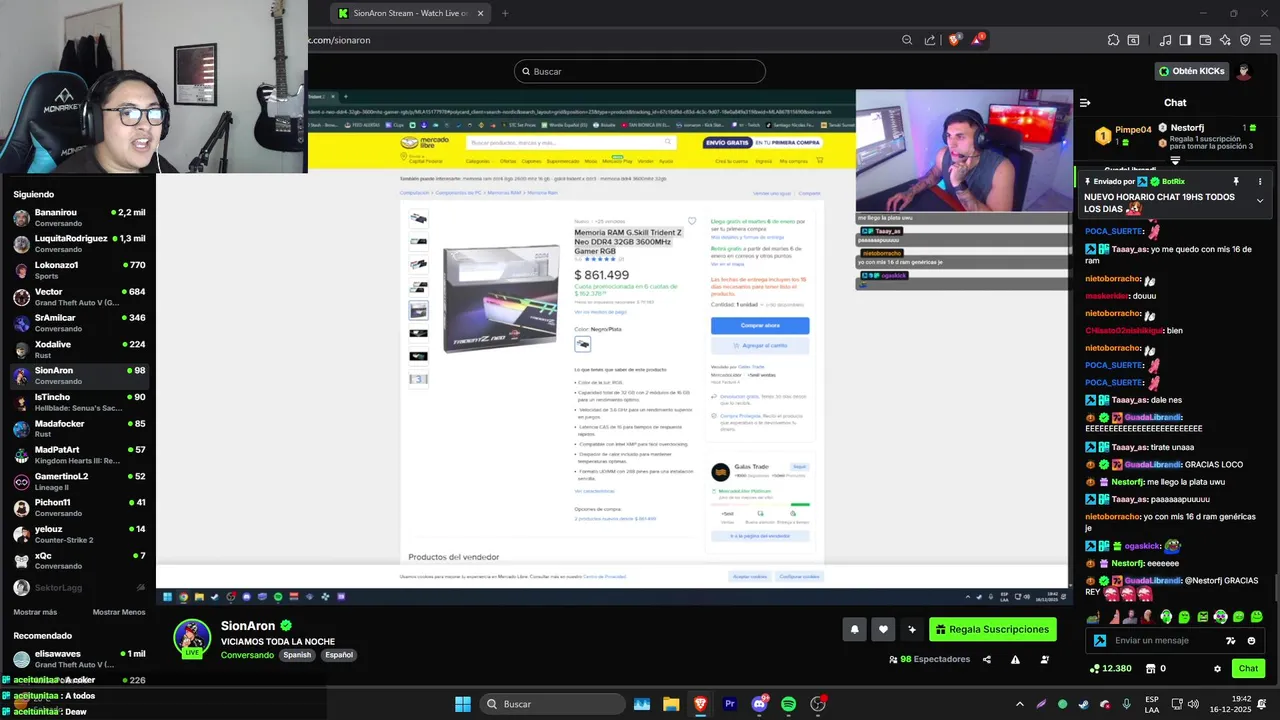Open new tab with plus button
Screen dimensions: 1280x720
point(505,13)
